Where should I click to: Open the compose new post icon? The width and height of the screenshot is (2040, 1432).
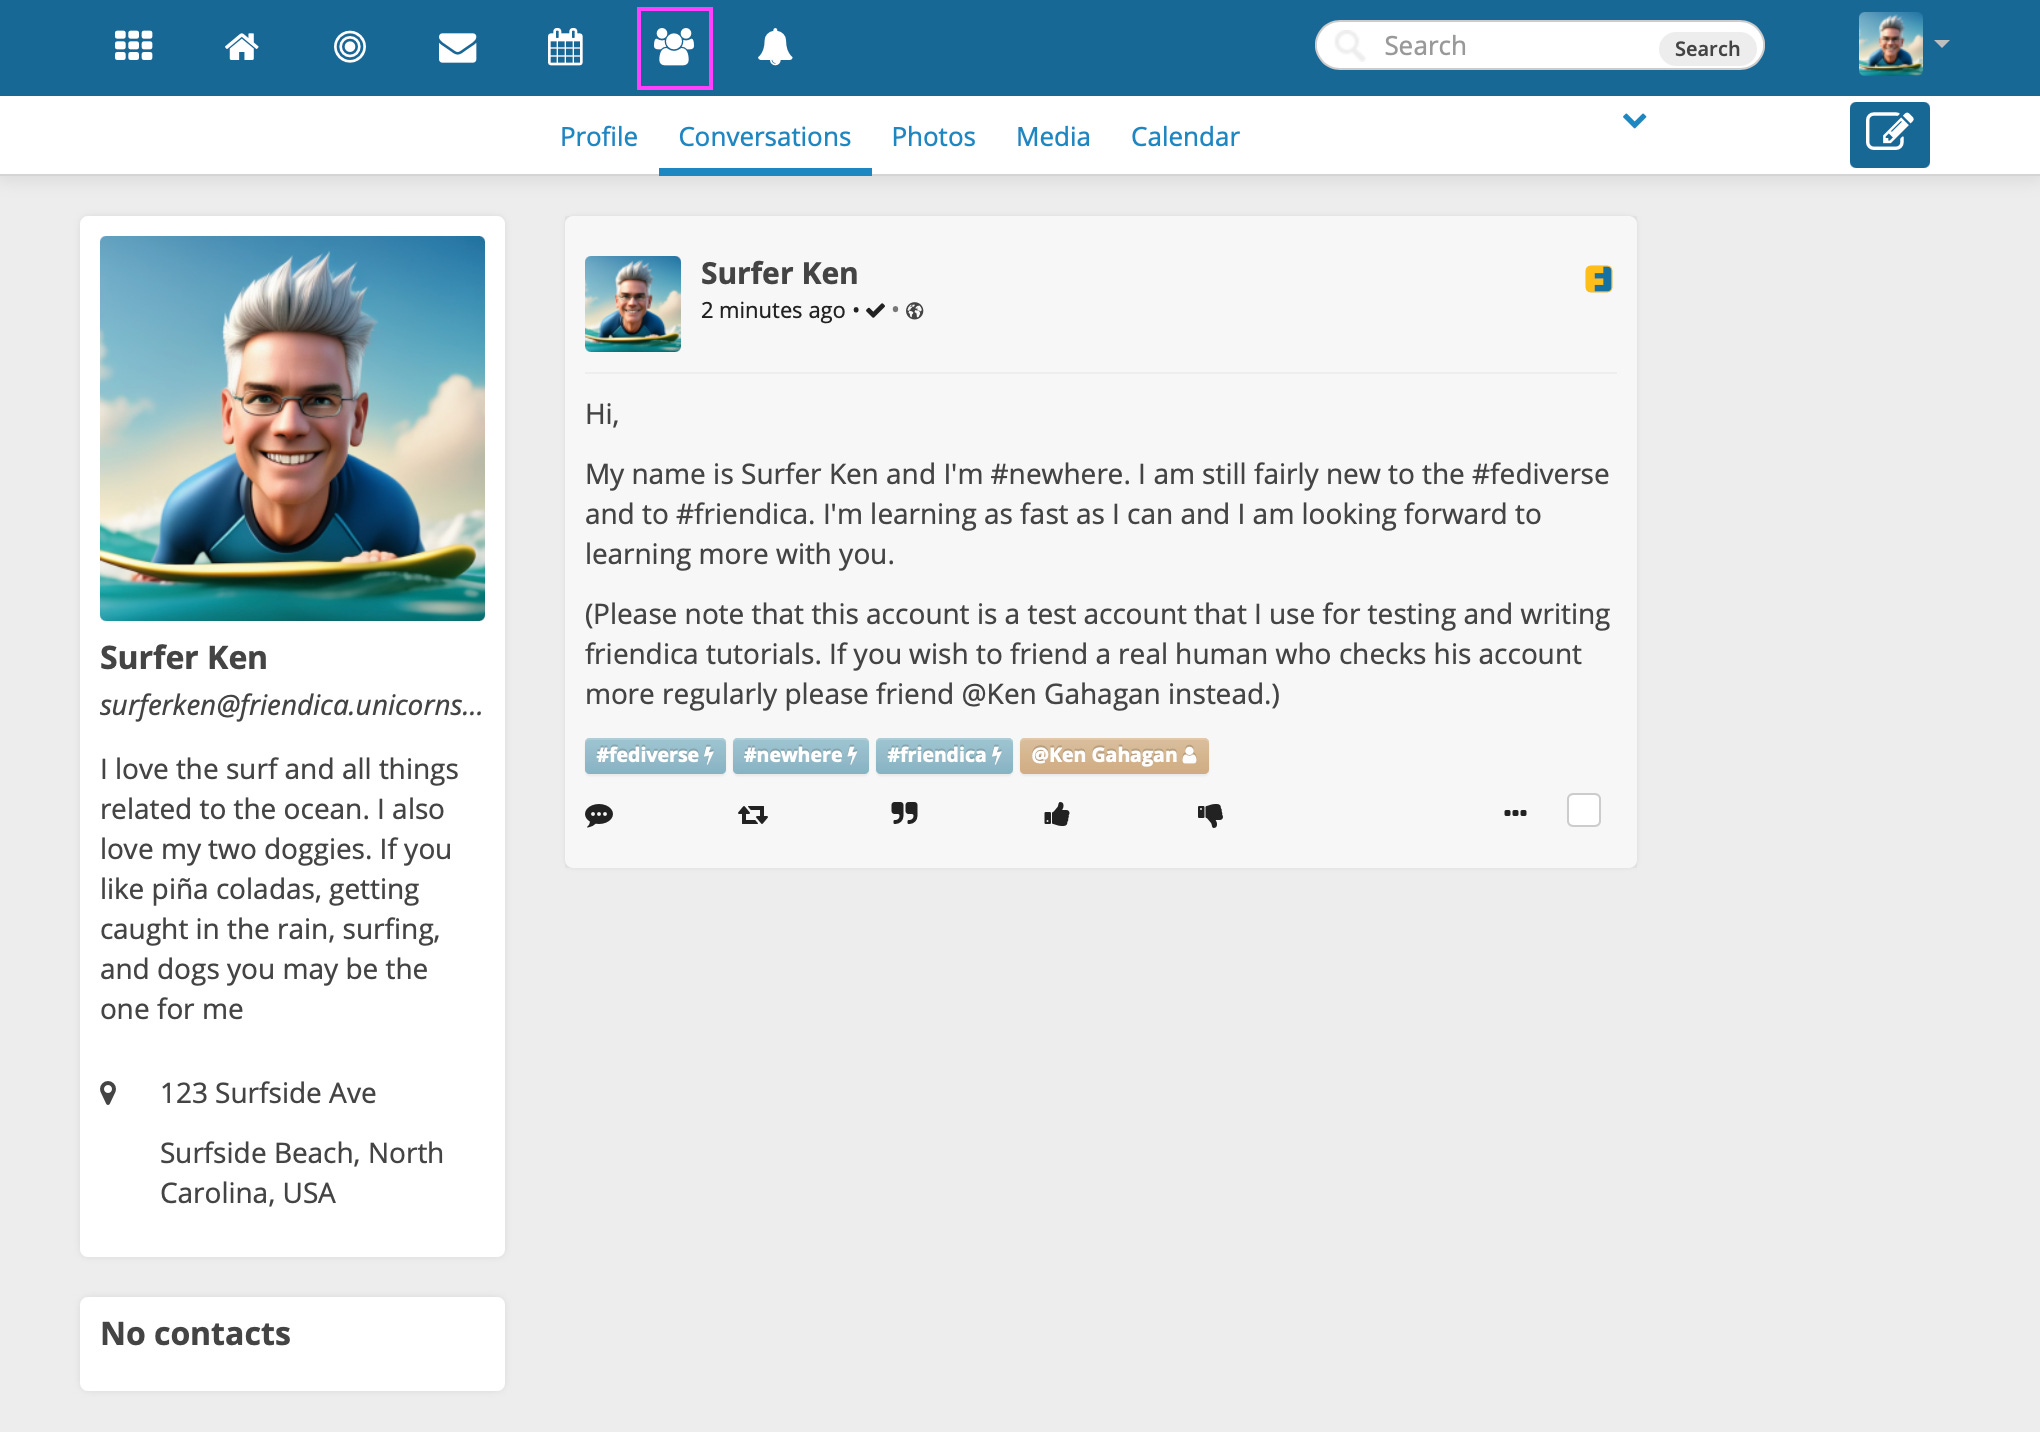pos(1889,134)
